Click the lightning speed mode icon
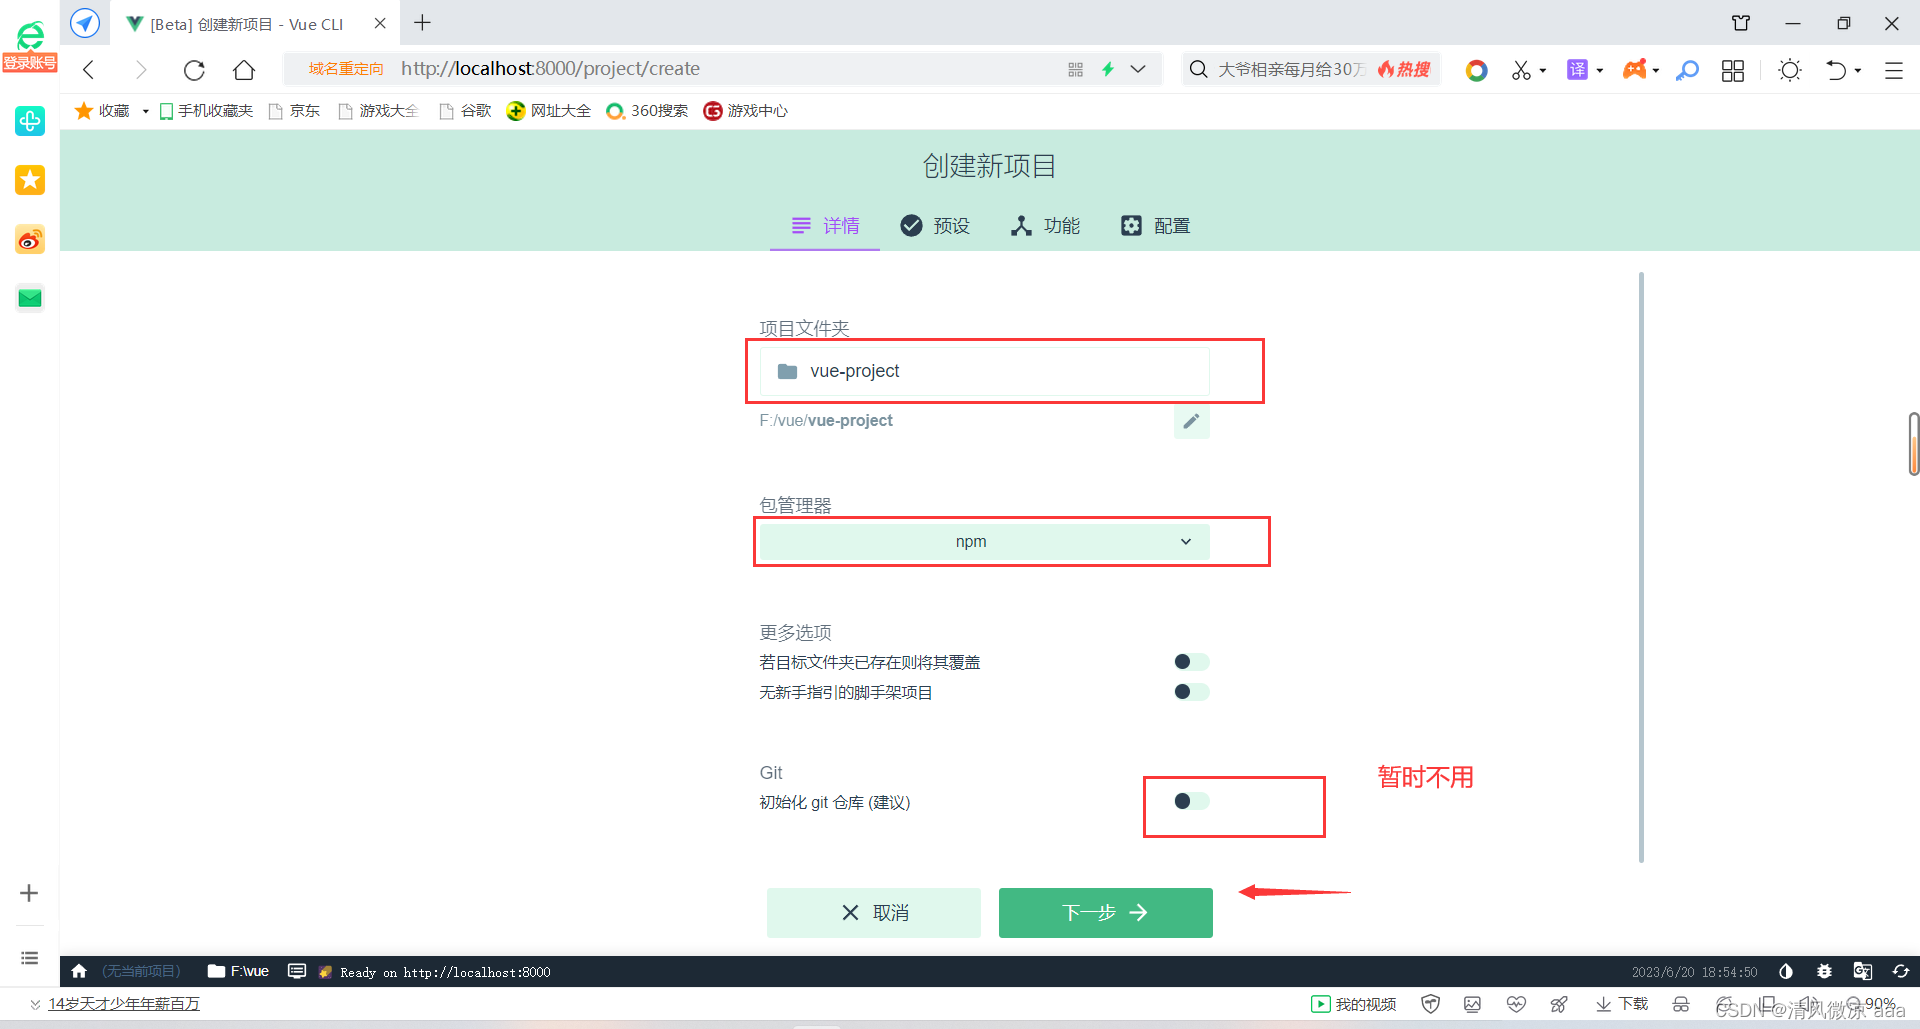Viewport: 1920px width, 1029px height. coord(1108,69)
